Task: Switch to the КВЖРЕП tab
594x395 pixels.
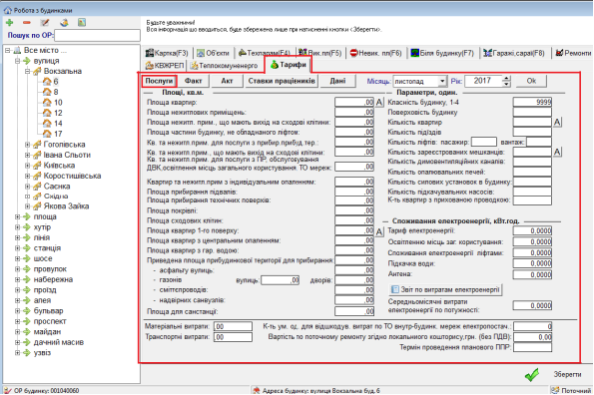Action: pyautogui.click(x=165, y=66)
